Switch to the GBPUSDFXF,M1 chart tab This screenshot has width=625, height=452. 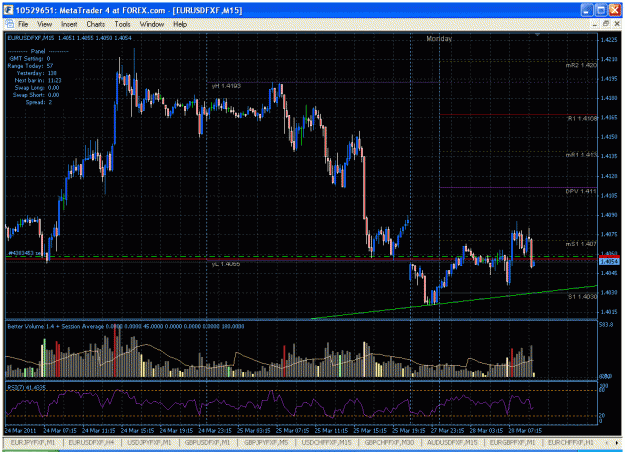coord(207,442)
